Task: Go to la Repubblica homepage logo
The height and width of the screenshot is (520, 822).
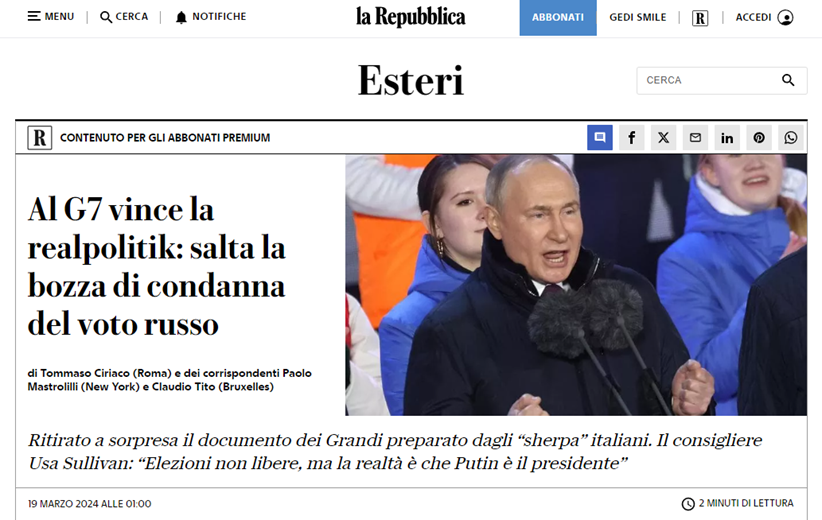Action: 410,17
